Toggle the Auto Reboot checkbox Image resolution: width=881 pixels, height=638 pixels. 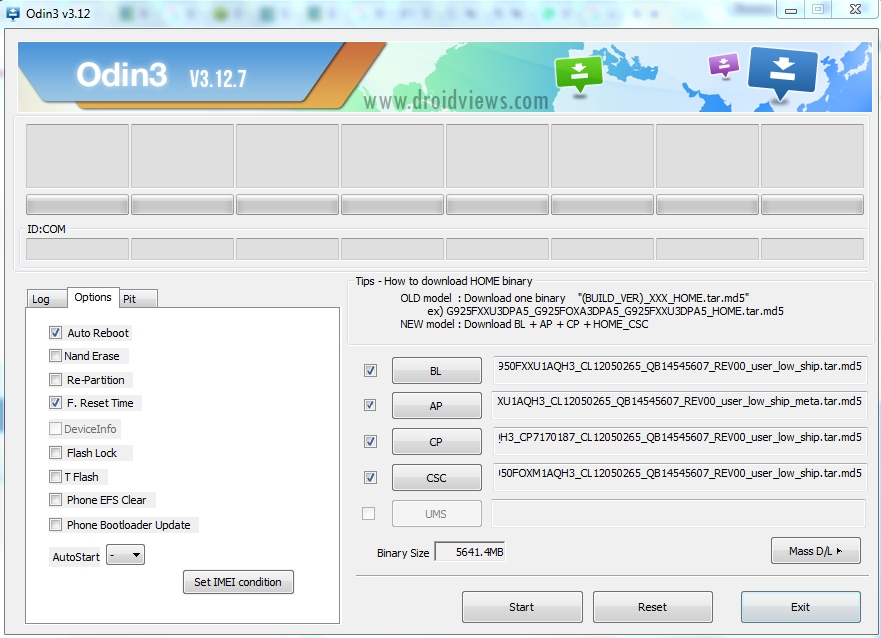(x=55, y=332)
